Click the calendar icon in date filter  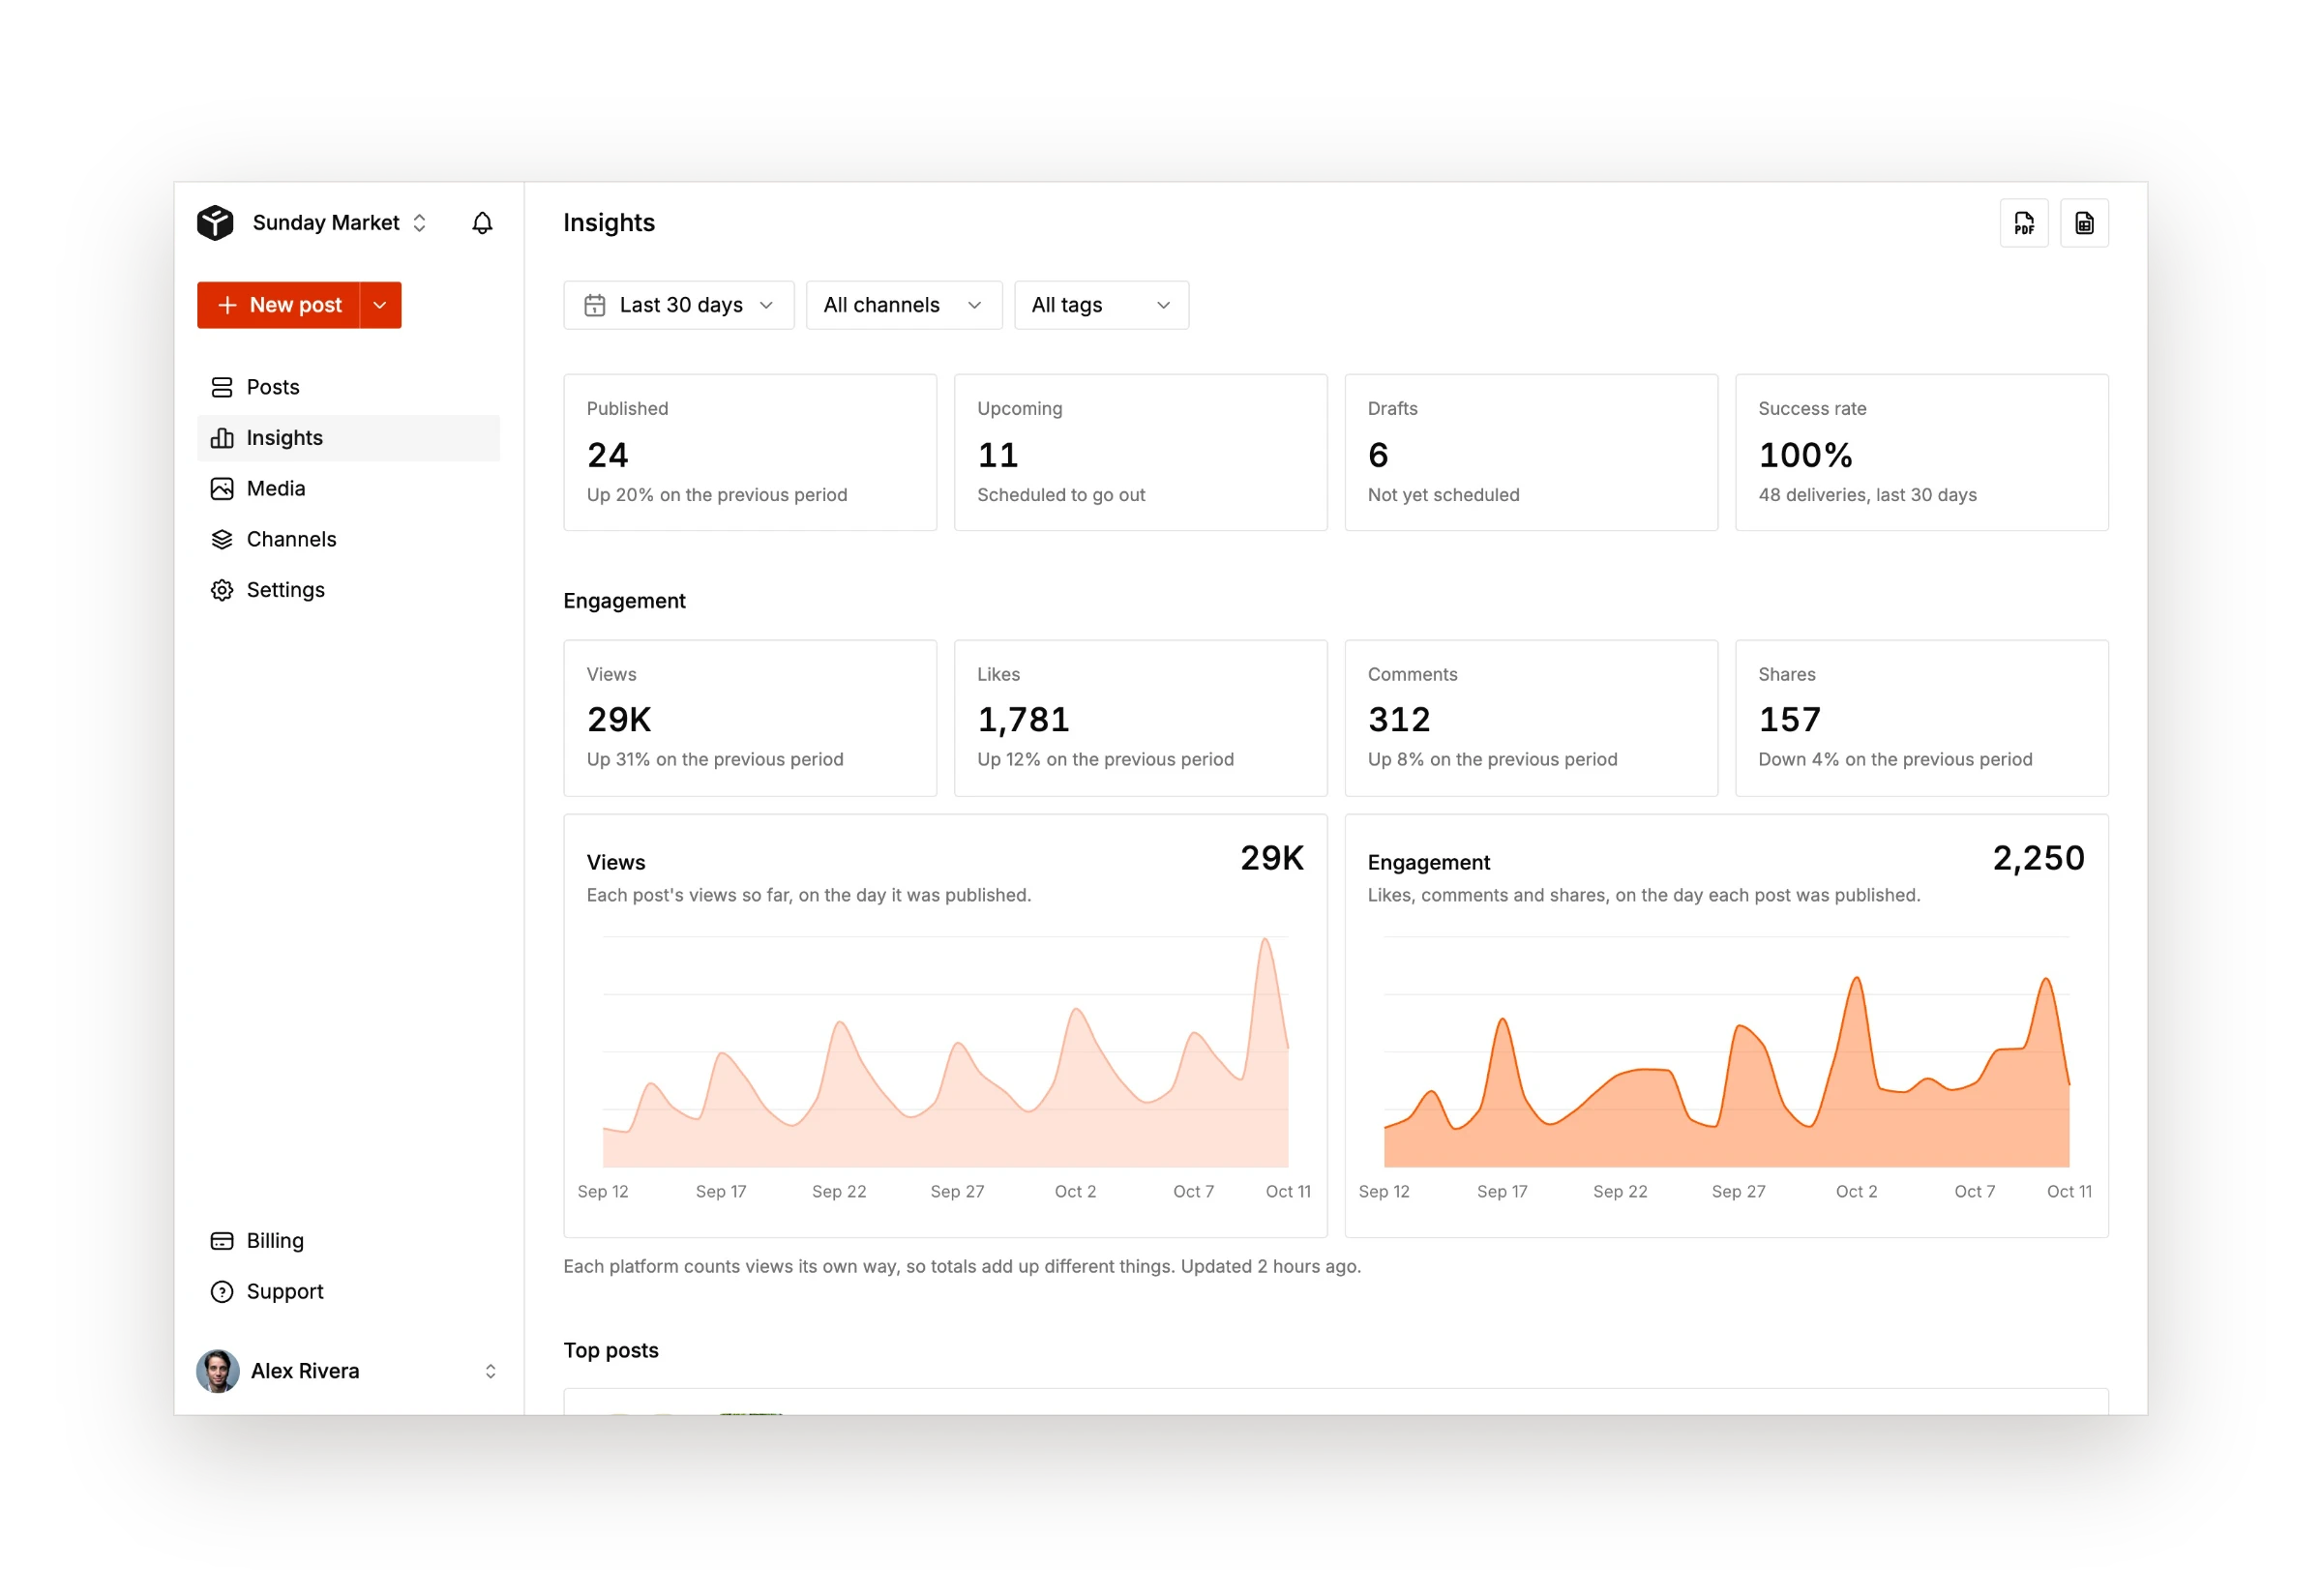point(594,305)
